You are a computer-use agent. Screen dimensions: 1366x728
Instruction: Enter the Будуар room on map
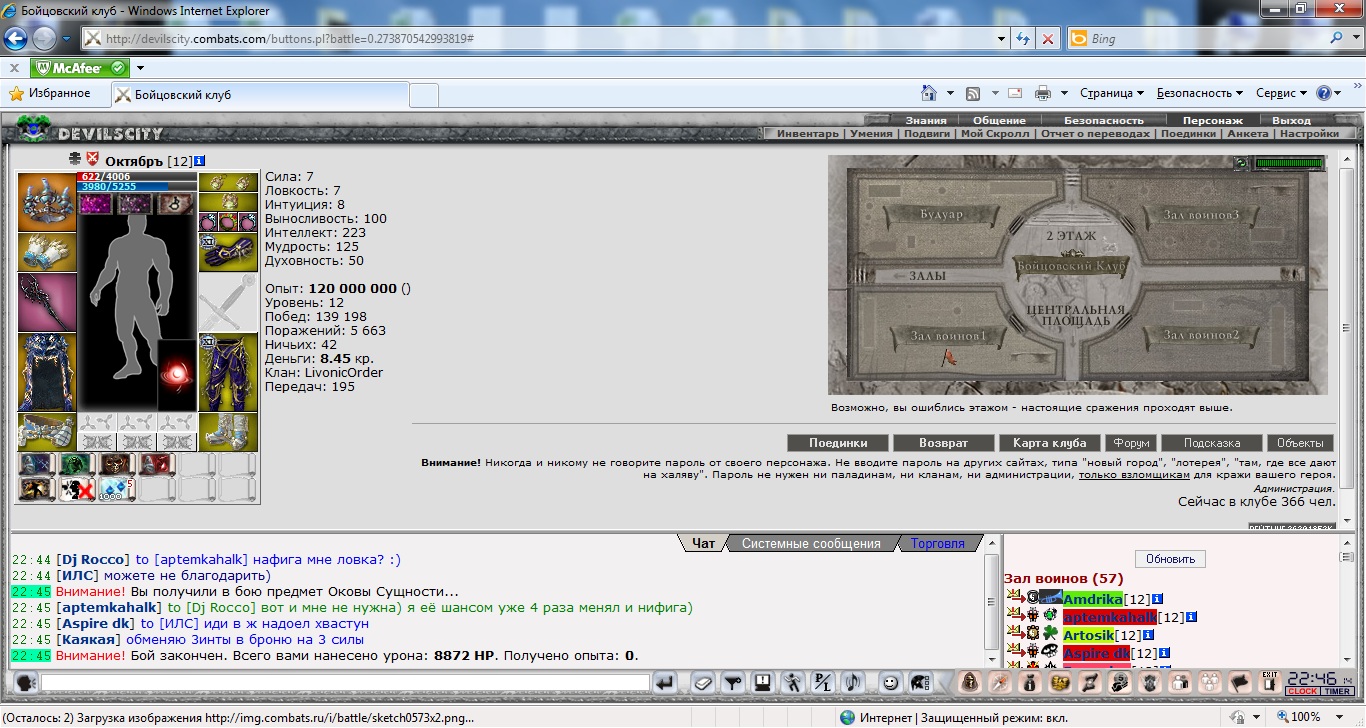[x=941, y=215]
